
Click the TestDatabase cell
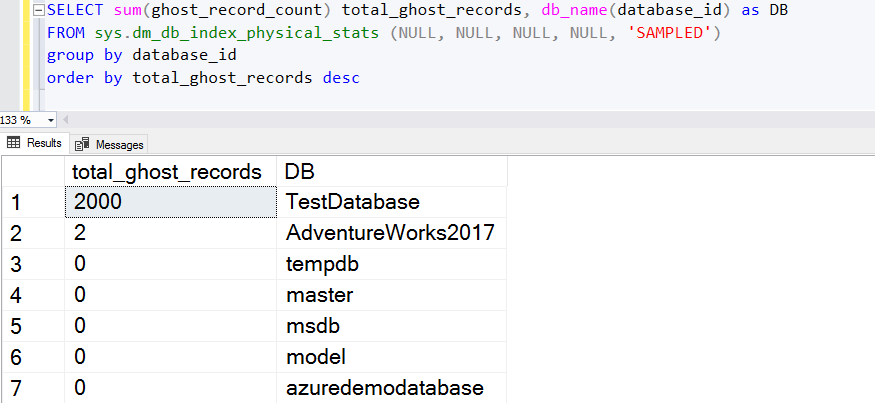[352, 201]
